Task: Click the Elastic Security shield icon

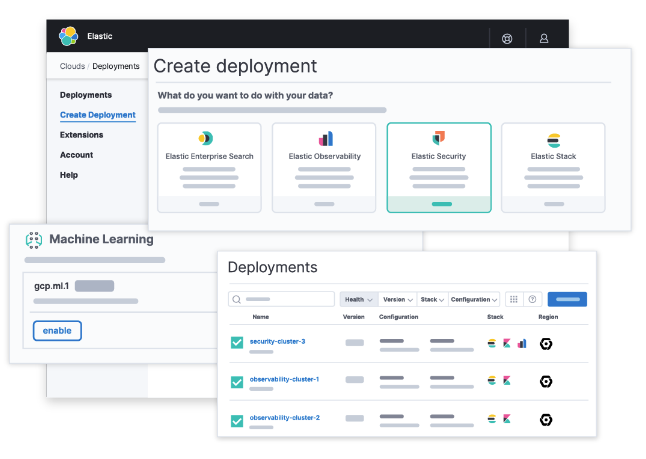Action: 439,138
